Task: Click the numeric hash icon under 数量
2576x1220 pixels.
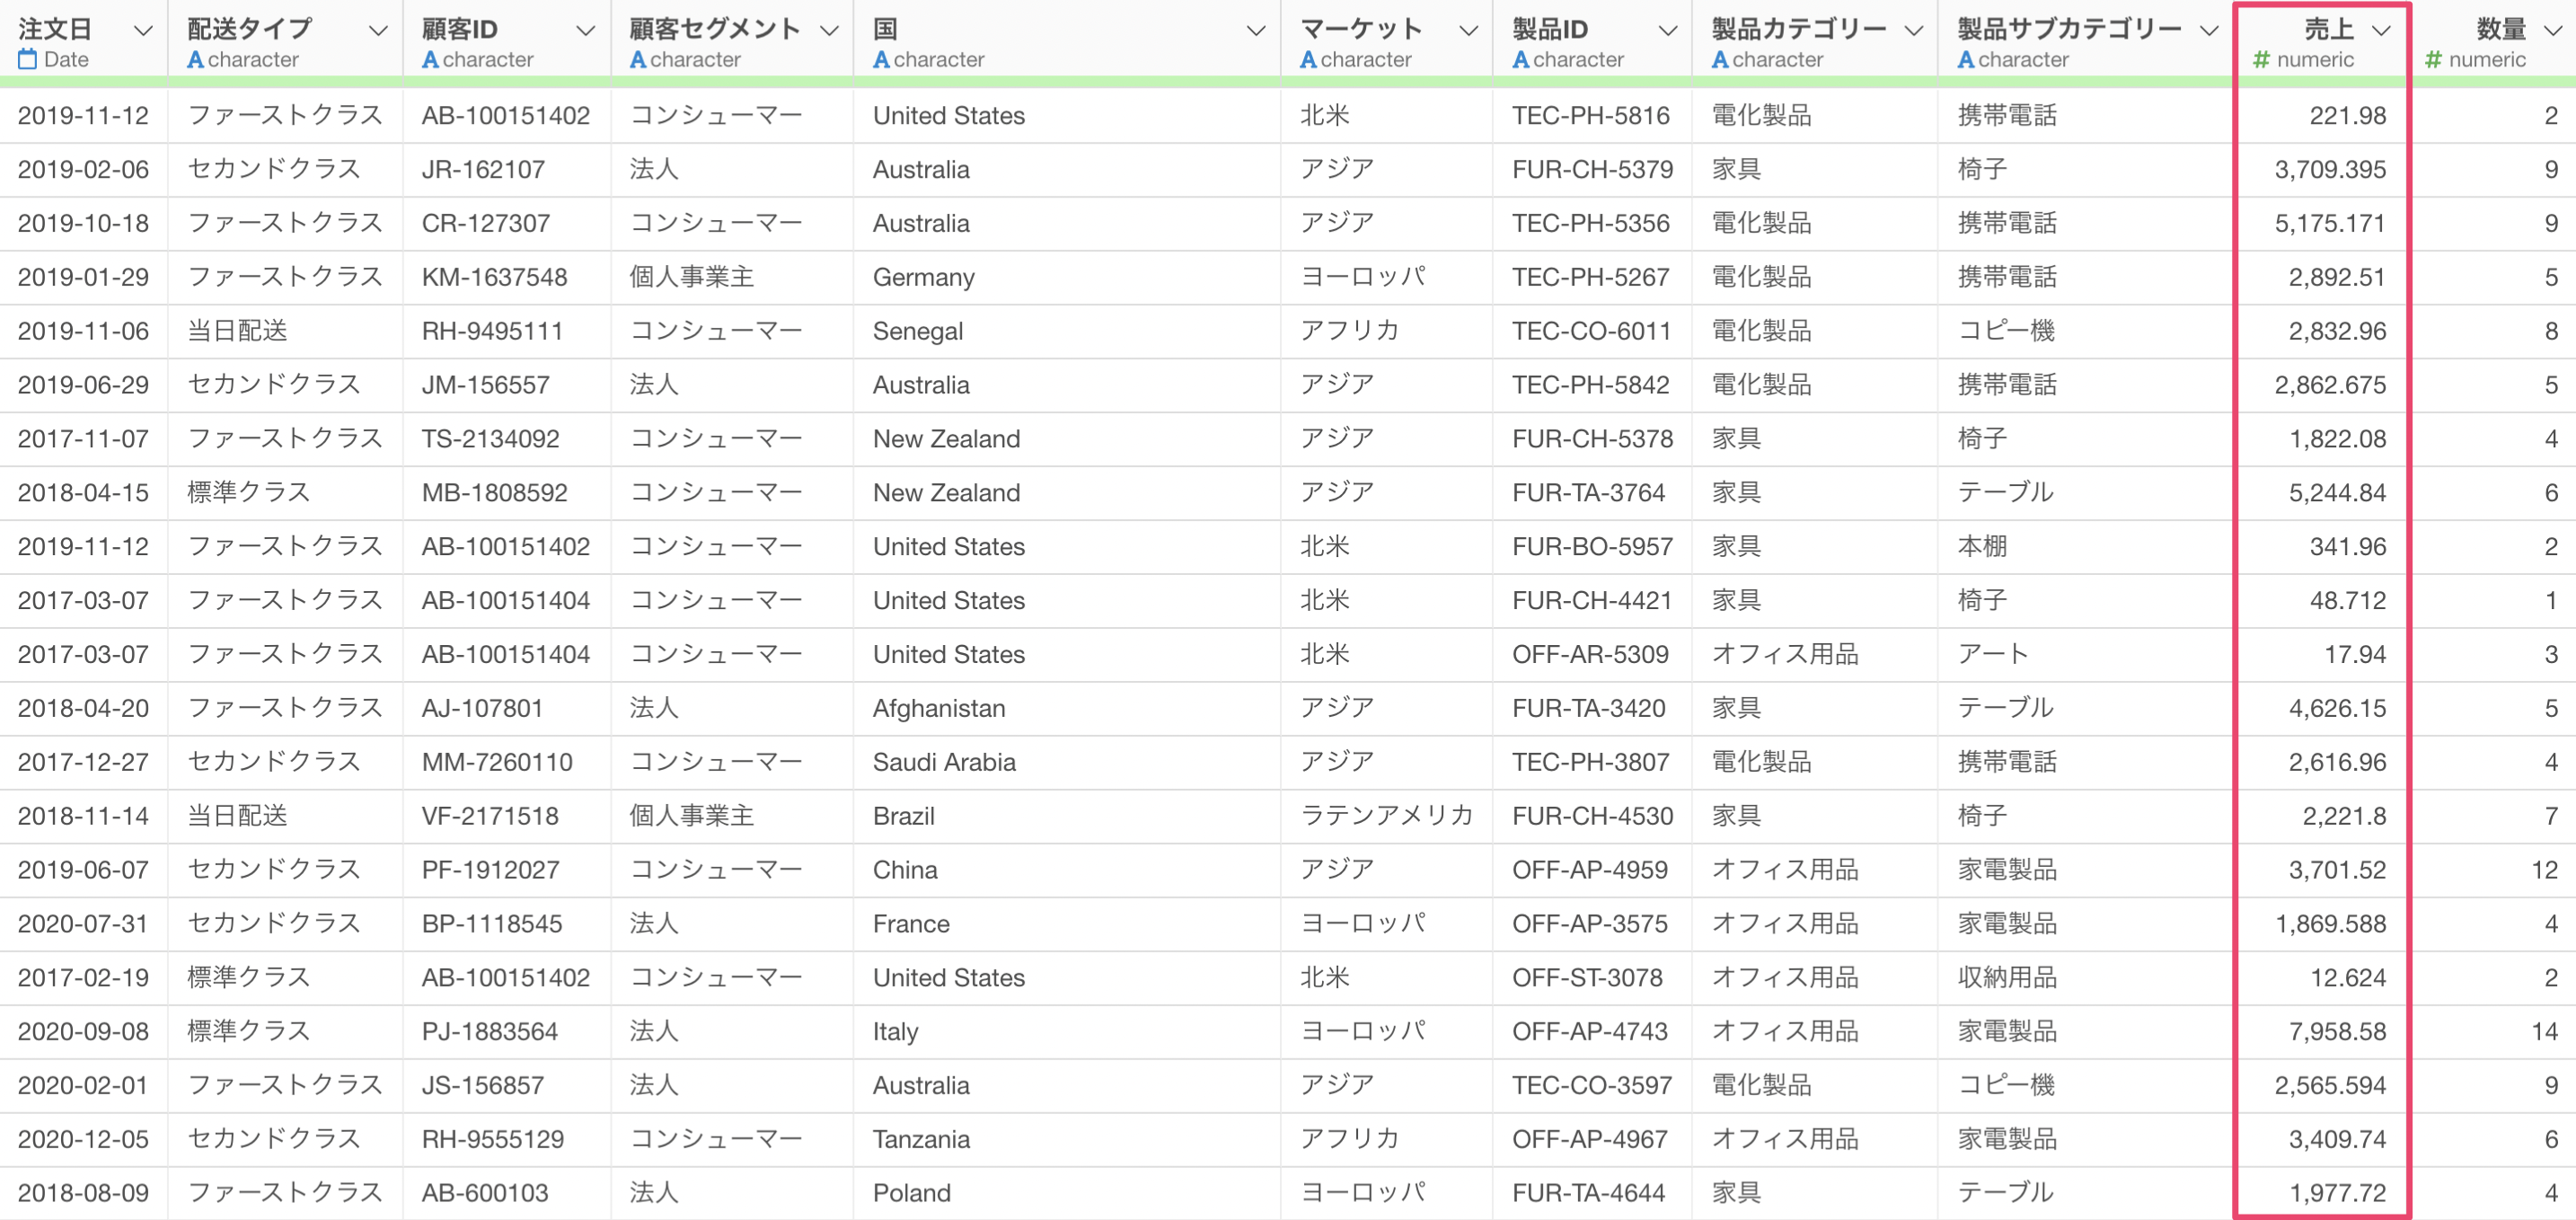Action: [2433, 60]
